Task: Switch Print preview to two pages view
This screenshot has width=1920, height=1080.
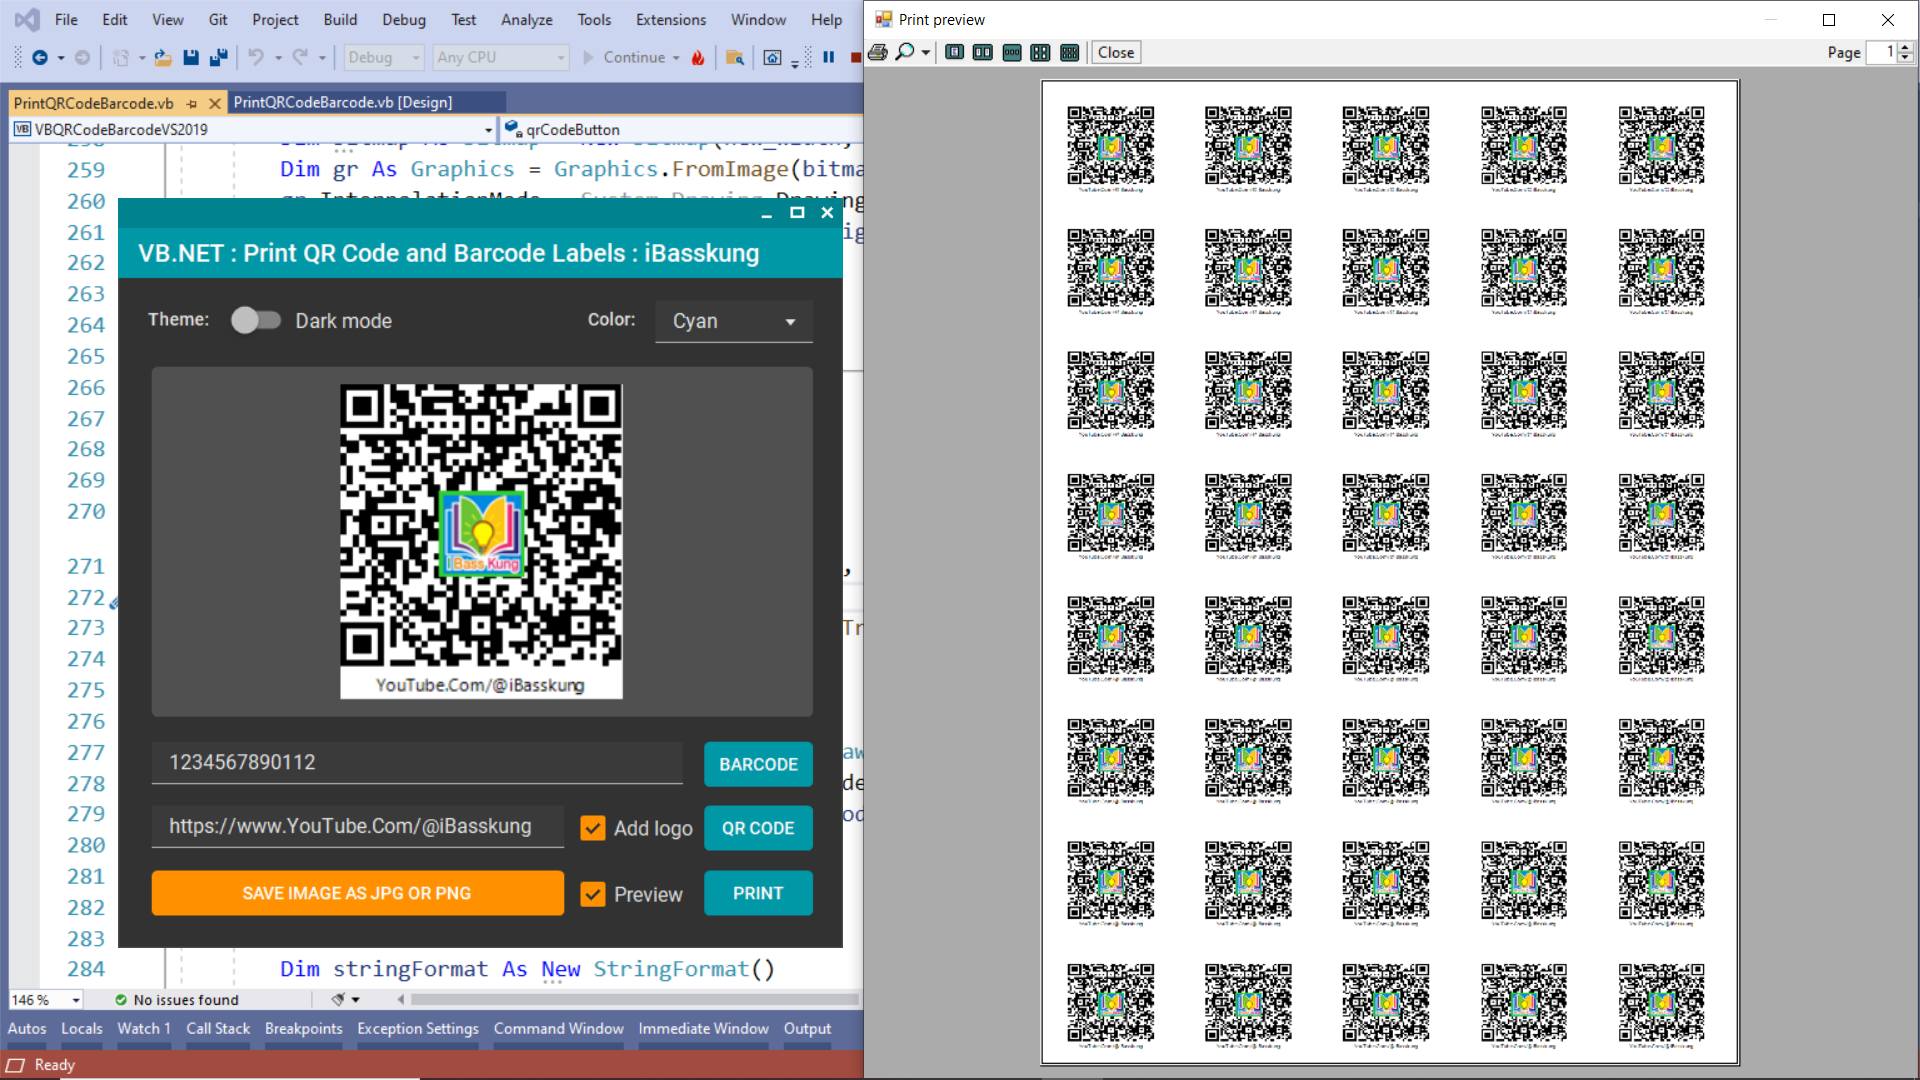Action: click(983, 52)
